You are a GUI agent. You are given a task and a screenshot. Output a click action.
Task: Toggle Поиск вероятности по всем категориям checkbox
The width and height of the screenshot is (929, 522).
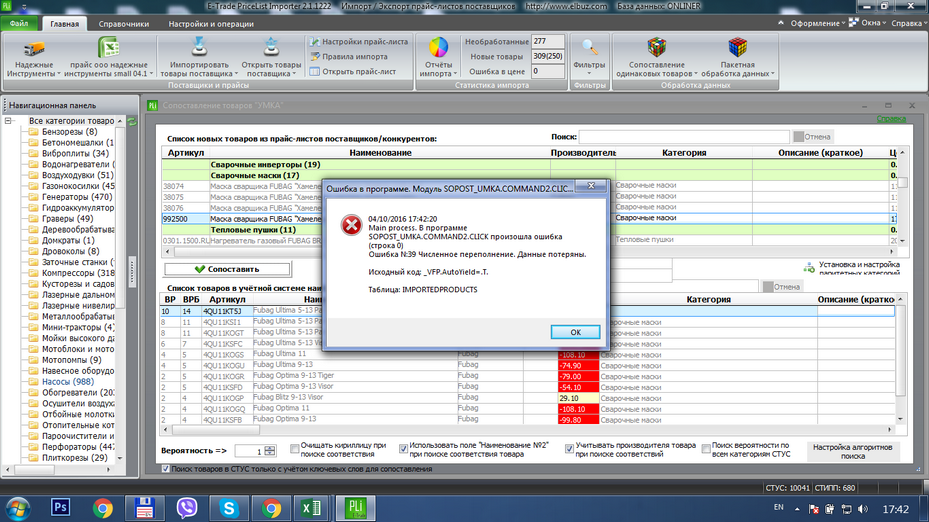(706, 449)
